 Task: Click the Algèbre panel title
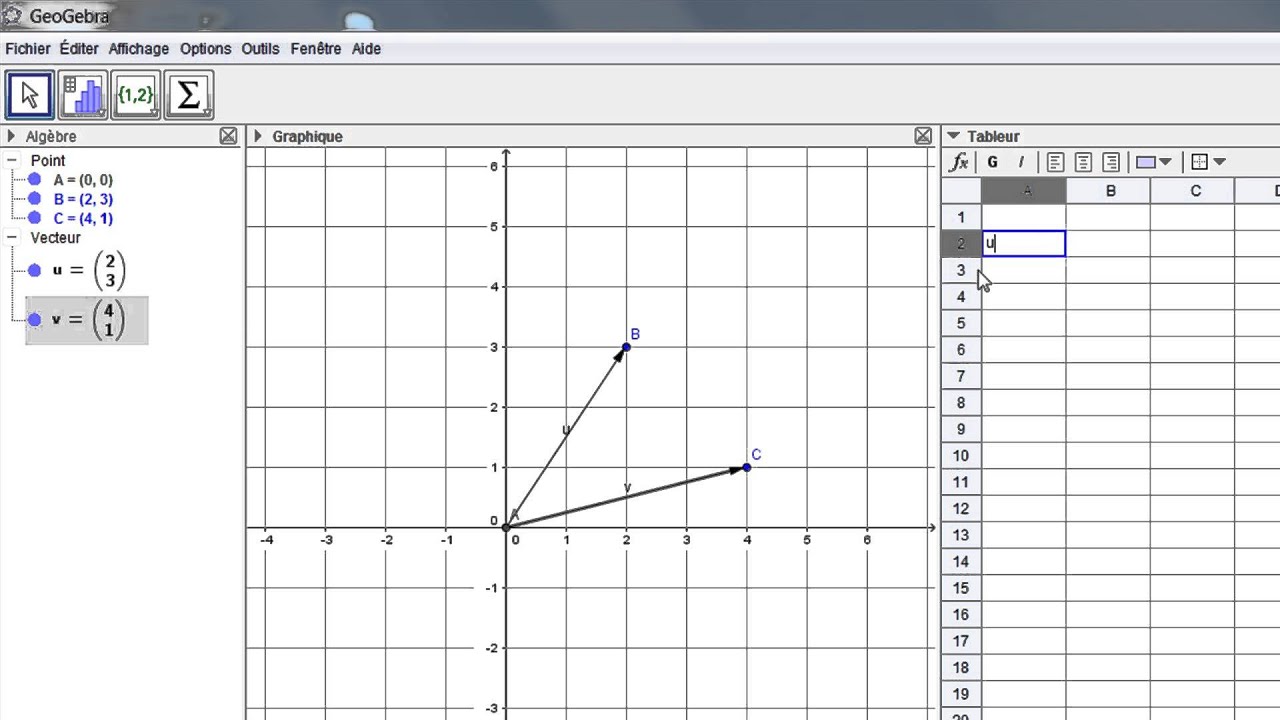(x=51, y=136)
